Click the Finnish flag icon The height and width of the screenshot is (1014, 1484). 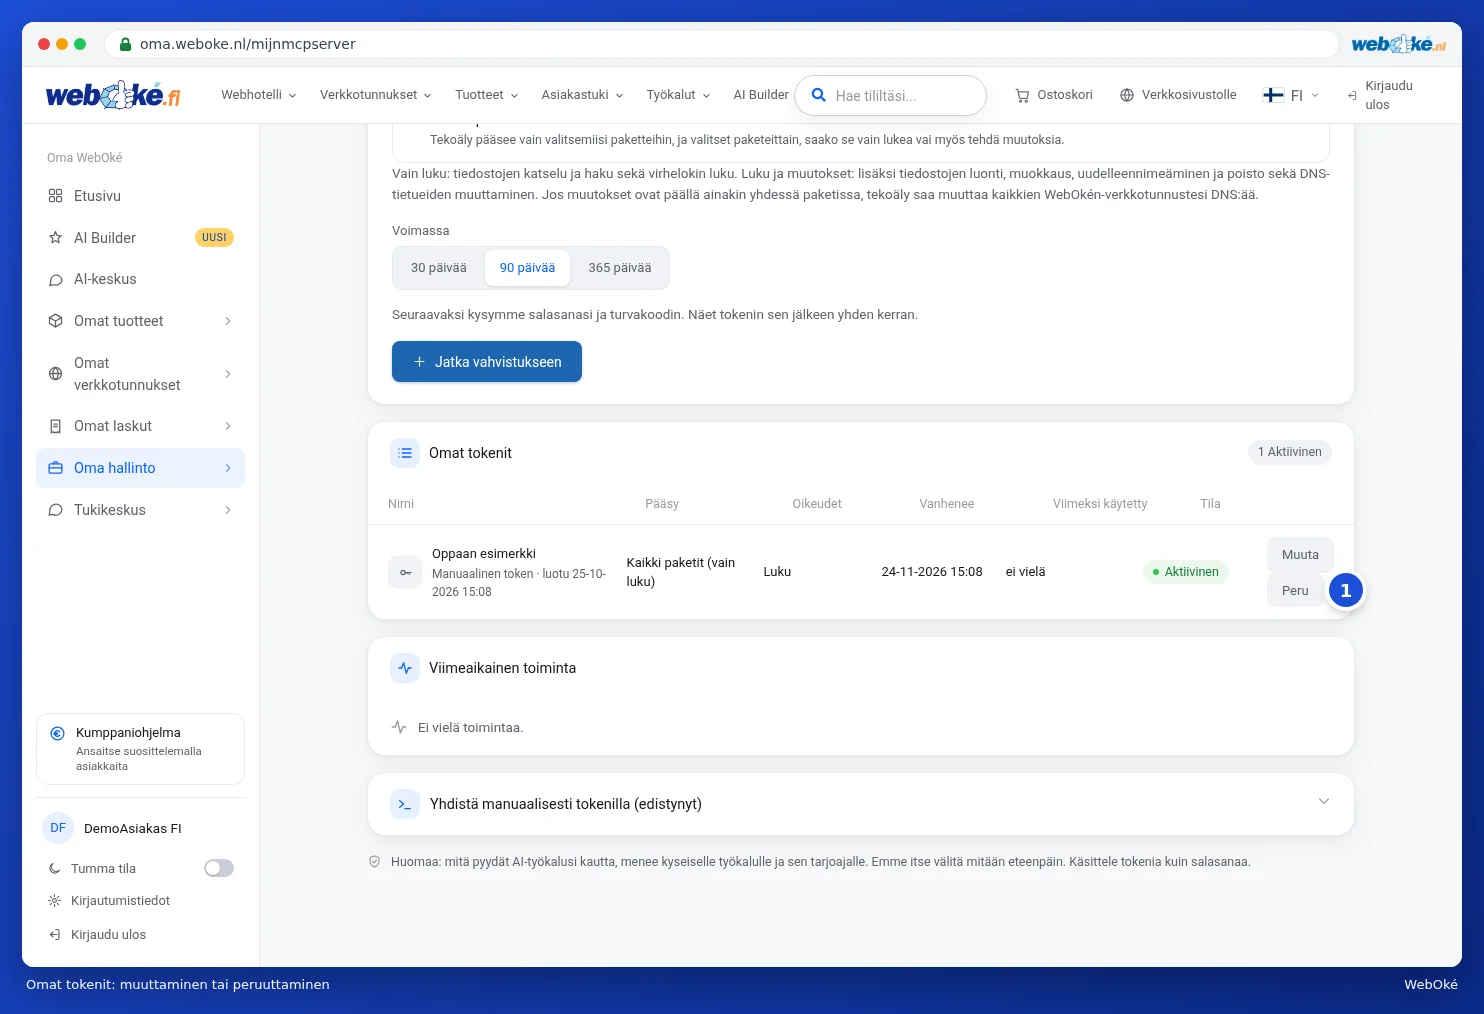coord(1273,95)
